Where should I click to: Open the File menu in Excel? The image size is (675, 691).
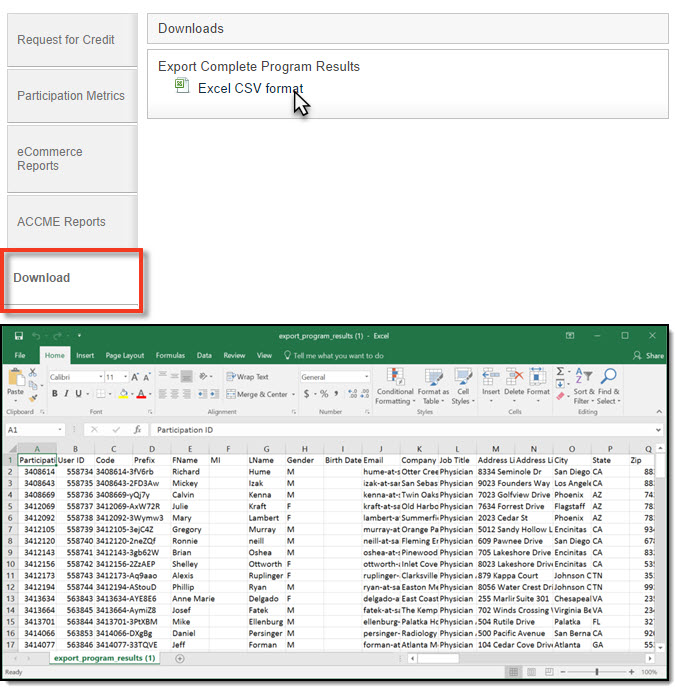coord(20,355)
